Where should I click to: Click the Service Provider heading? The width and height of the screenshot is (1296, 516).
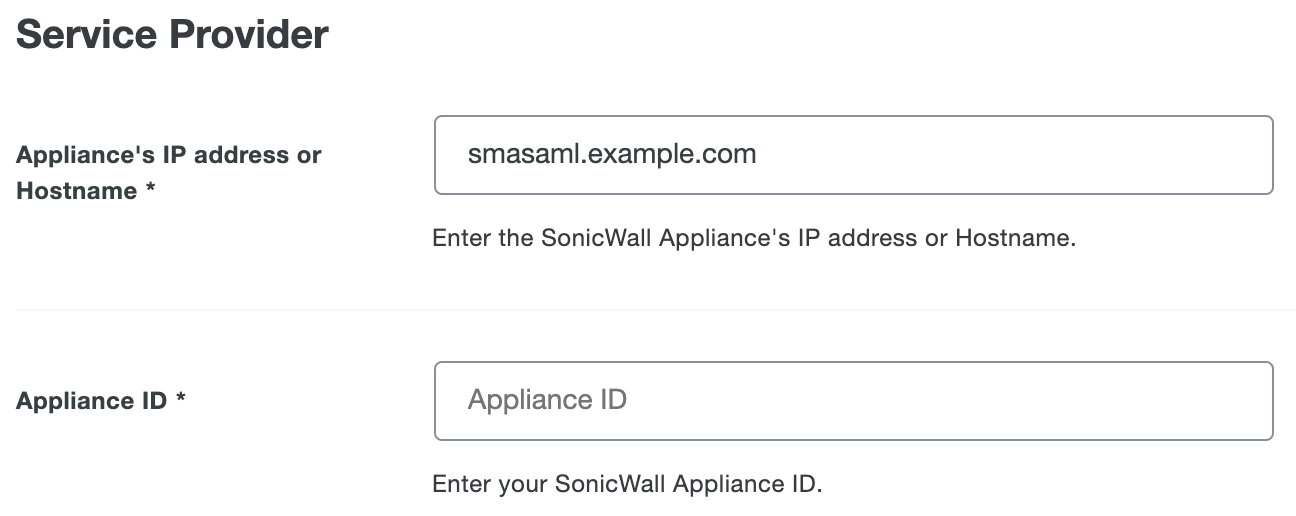coord(173,35)
